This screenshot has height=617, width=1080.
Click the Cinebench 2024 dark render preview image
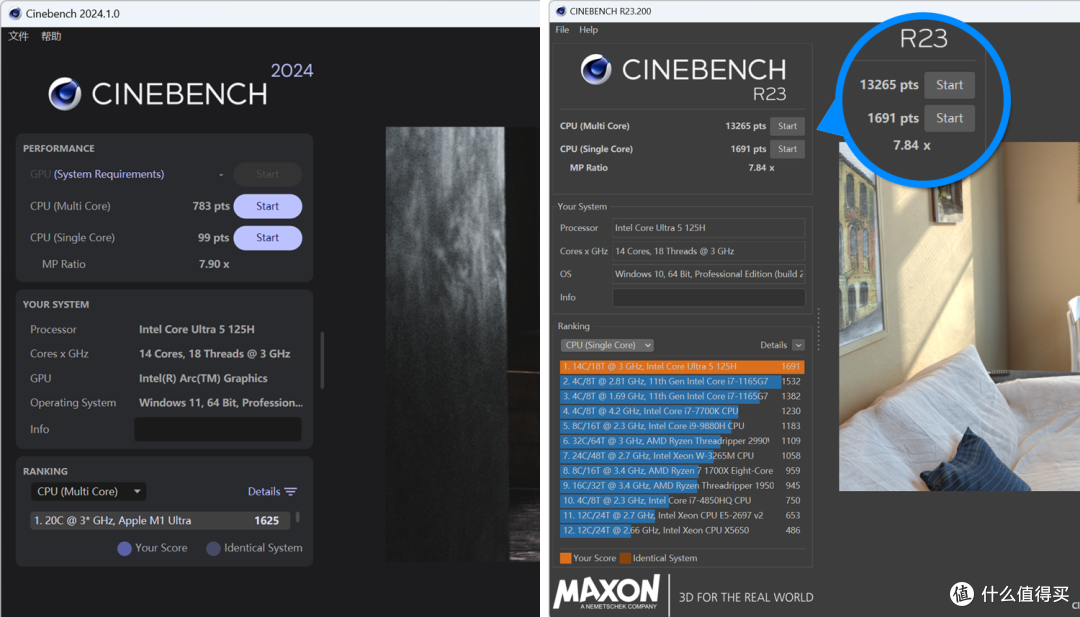tap(462, 344)
